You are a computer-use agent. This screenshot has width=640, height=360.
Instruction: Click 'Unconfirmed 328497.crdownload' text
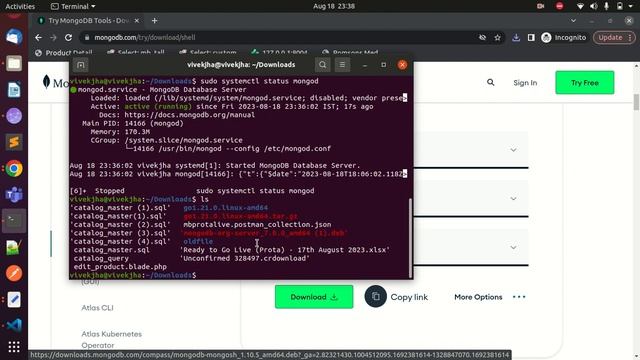point(245,258)
